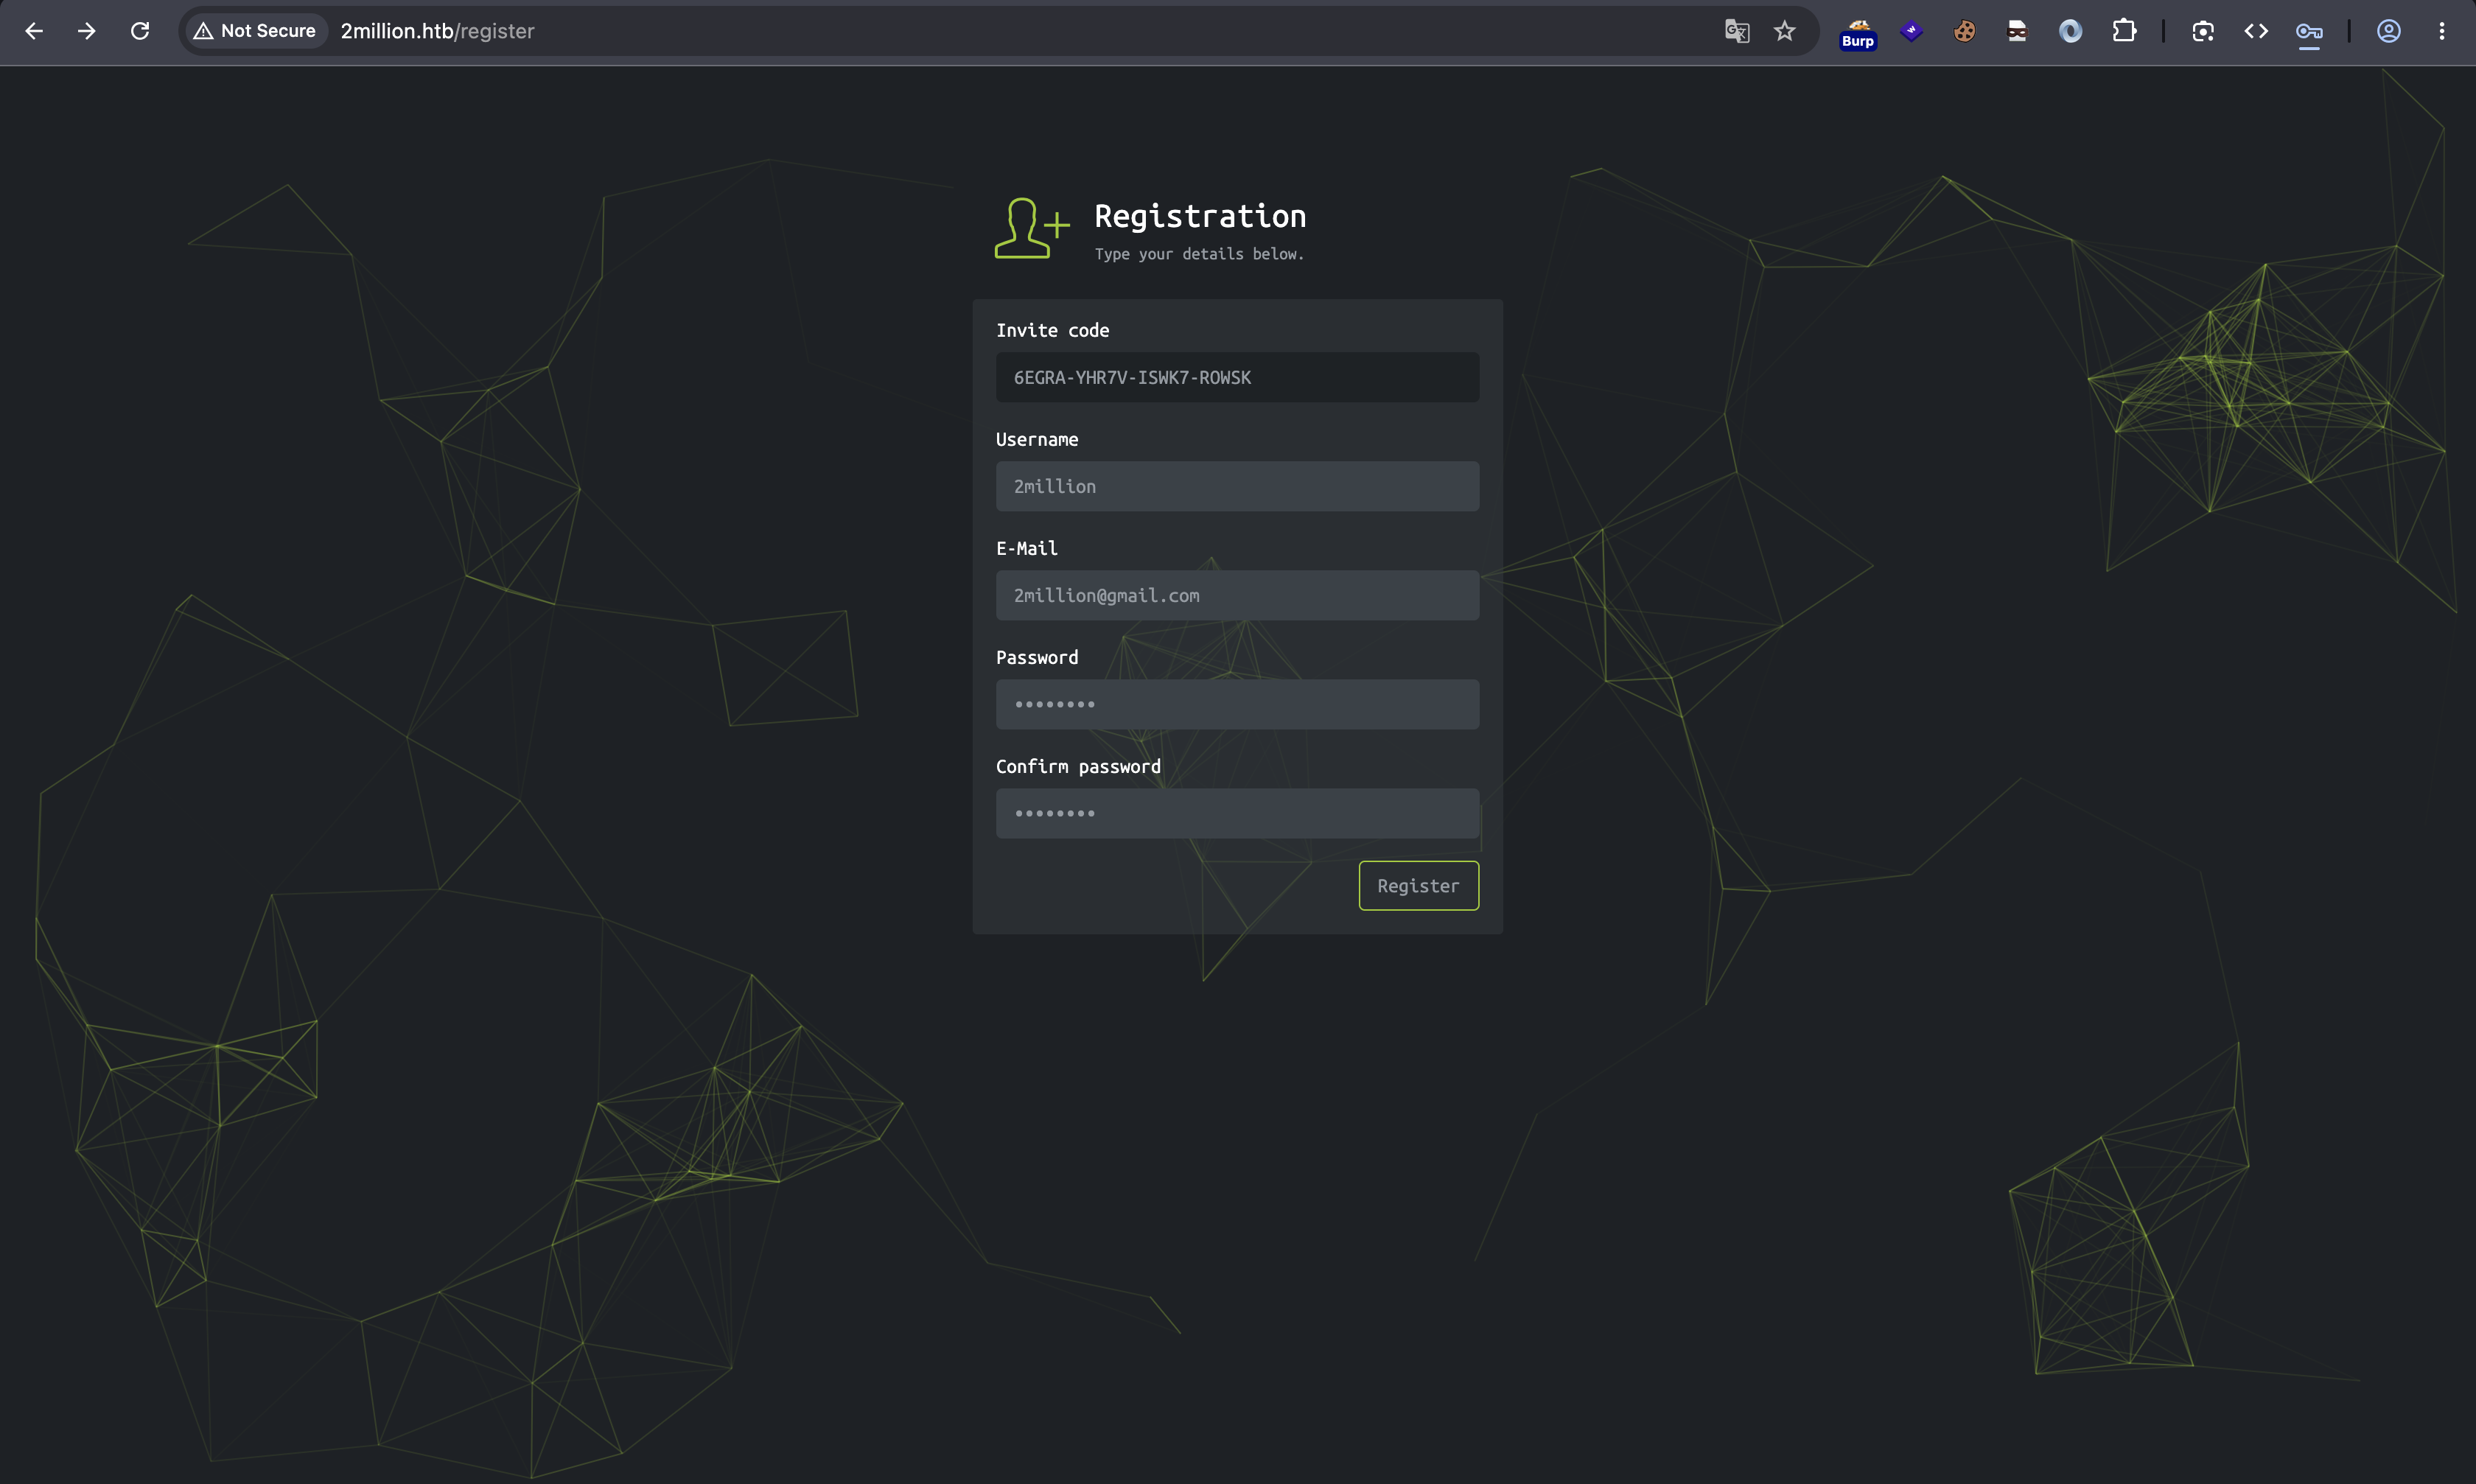Click the 'E-Mail' label
2476x1484 pixels.
click(x=1026, y=548)
